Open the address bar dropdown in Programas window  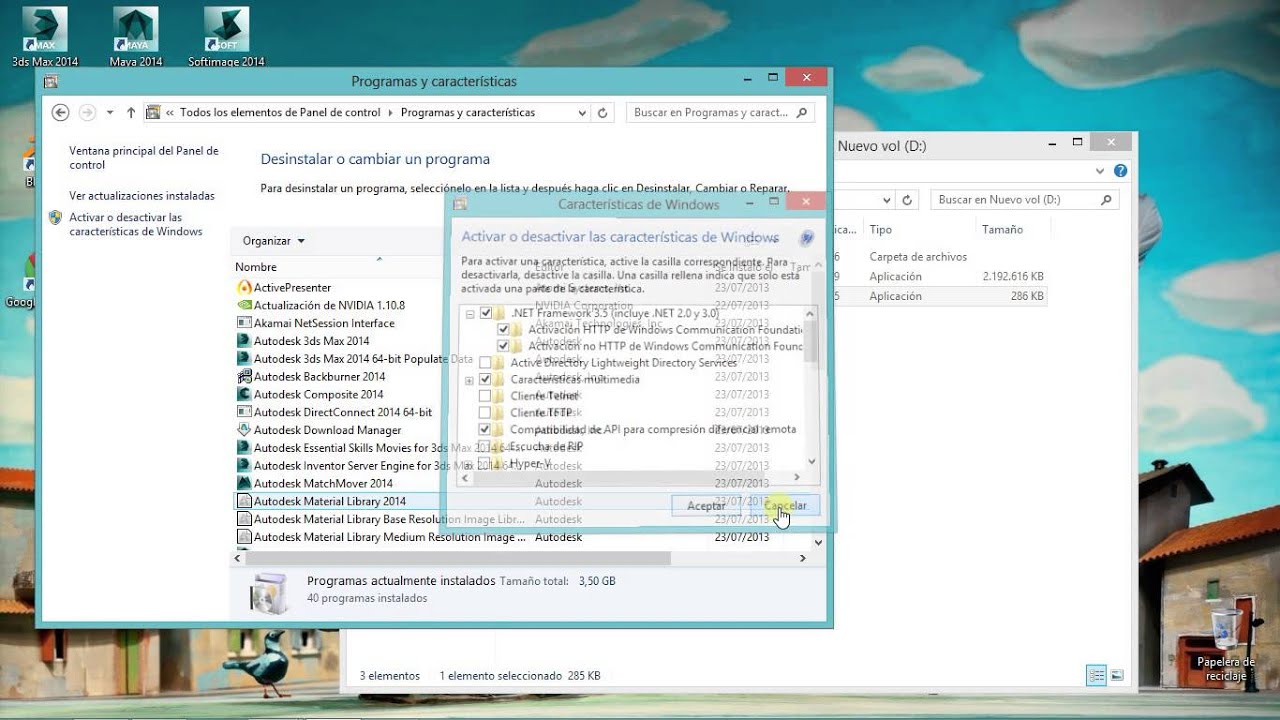coord(582,113)
